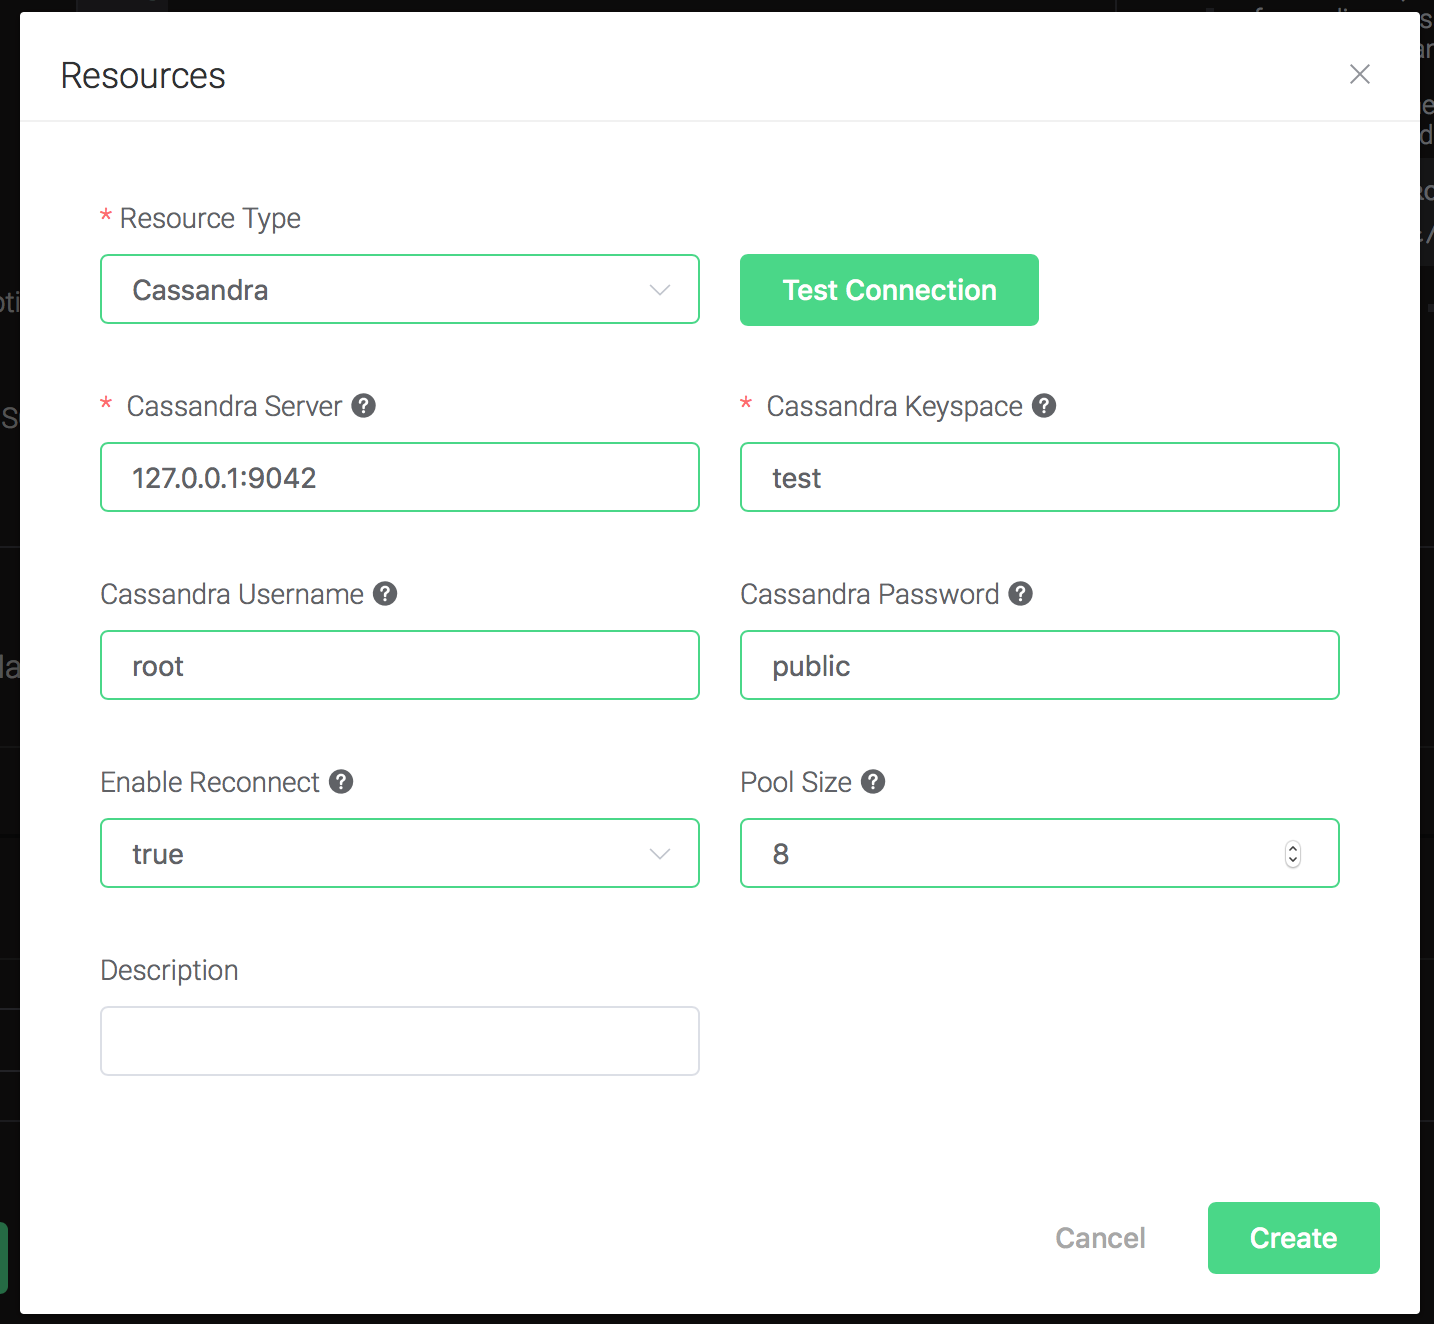
Task: Click the Pool Size help icon
Action: pos(873,782)
